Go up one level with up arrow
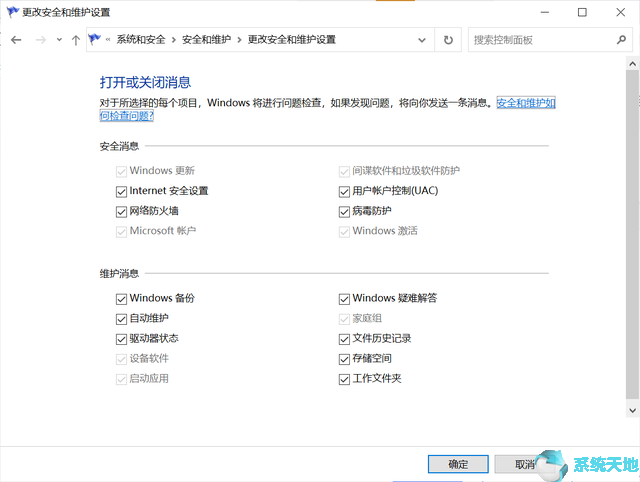The width and height of the screenshot is (640, 482). click(76, 40)
